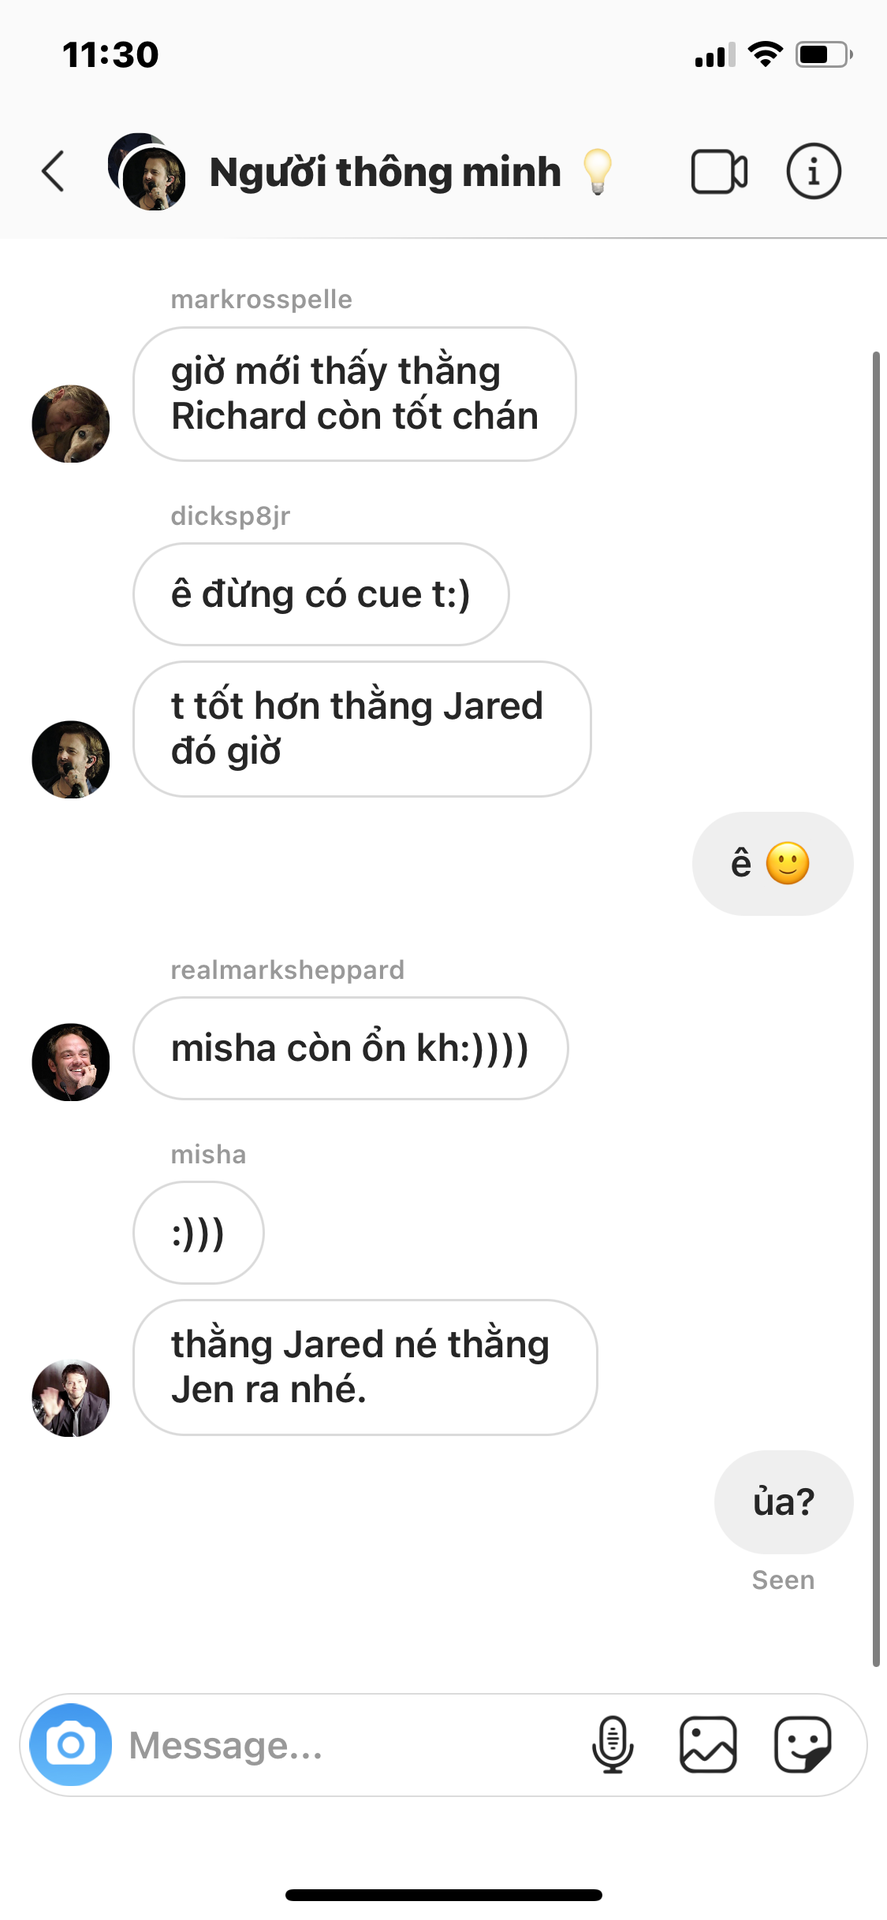
Task: Select the 'ê đừng có cue t:)' bubble
Action: click(321, 594)
